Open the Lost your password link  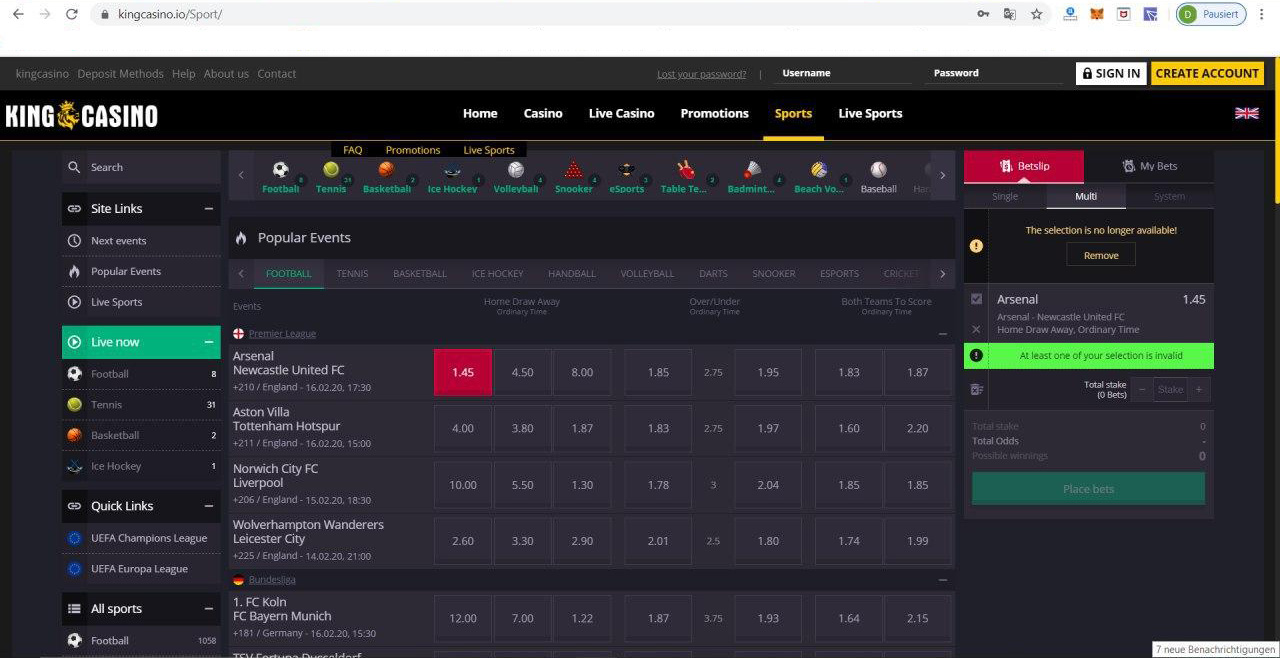(x=701, y=74)
